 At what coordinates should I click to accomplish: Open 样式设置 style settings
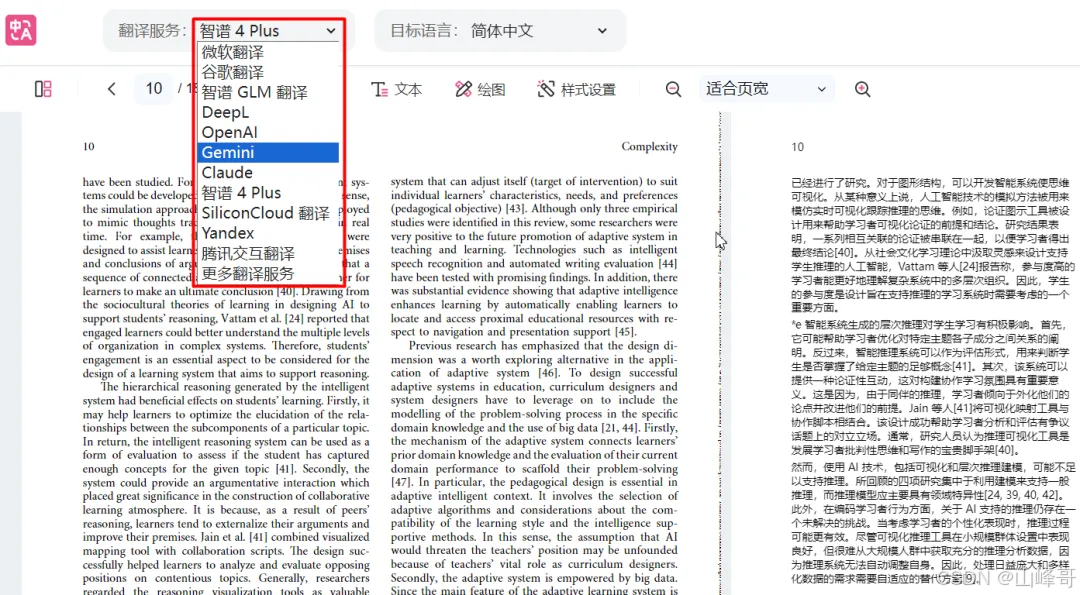(577, 90)
